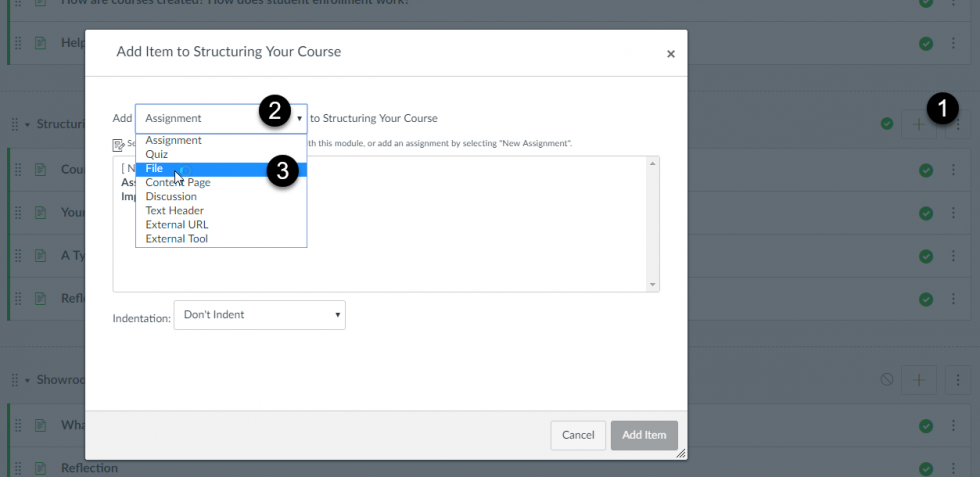Open the Showroom module options menu
980x477 pixels.
click(958, 379)
